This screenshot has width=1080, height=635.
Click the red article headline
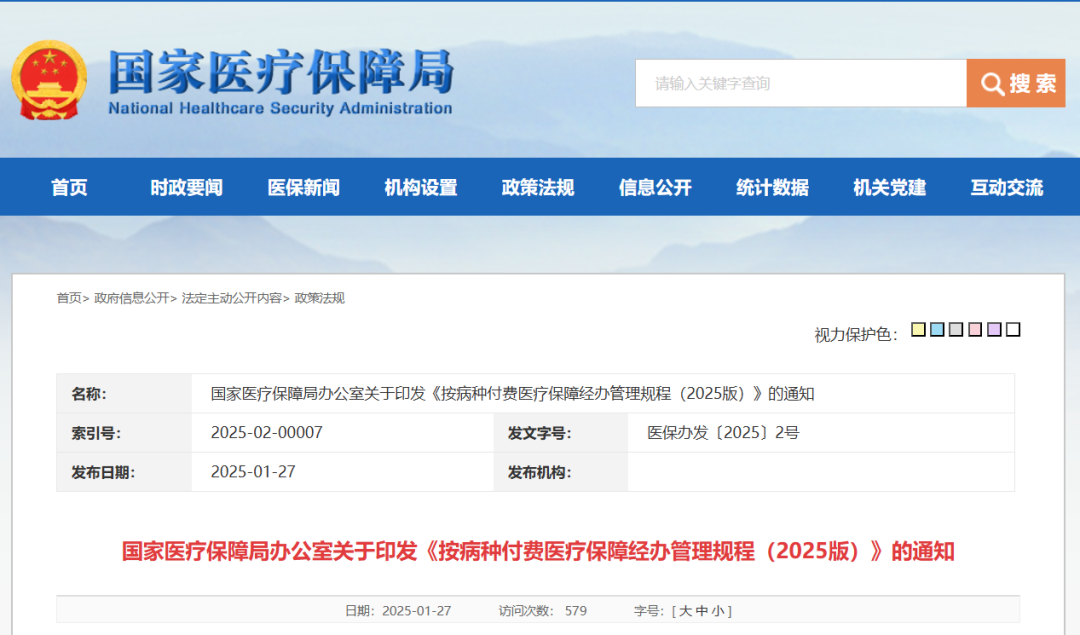click(538, 551)
